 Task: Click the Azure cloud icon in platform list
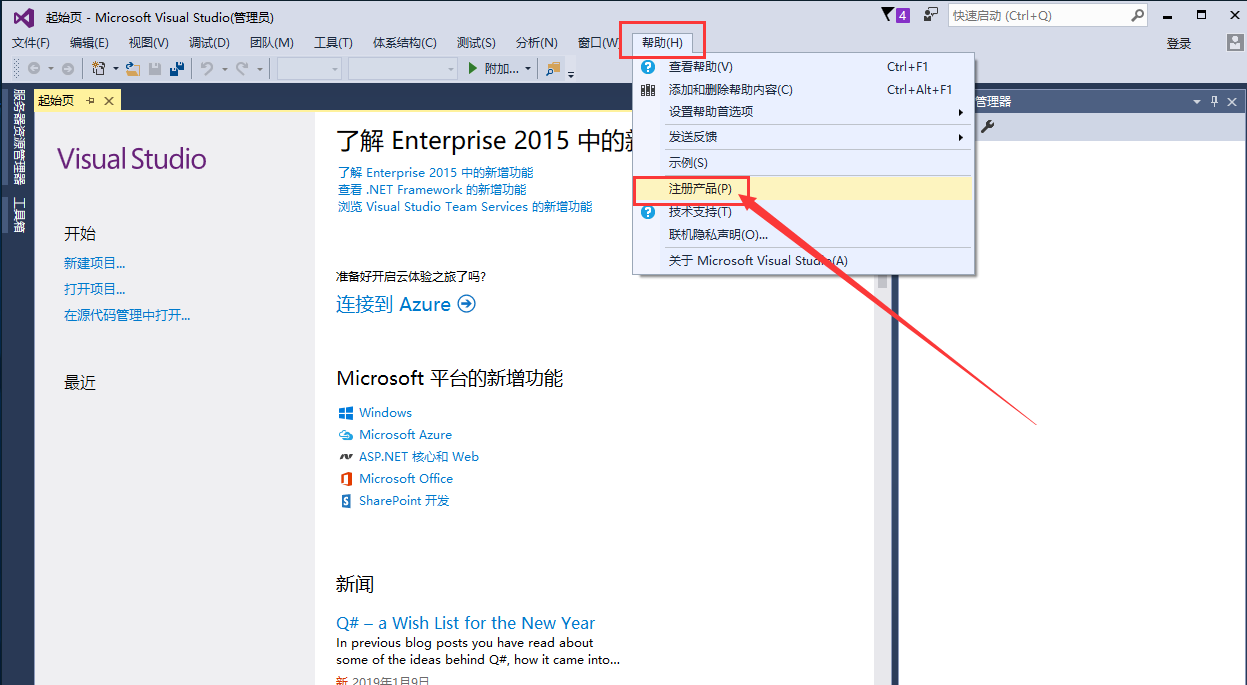pos(346,435)
